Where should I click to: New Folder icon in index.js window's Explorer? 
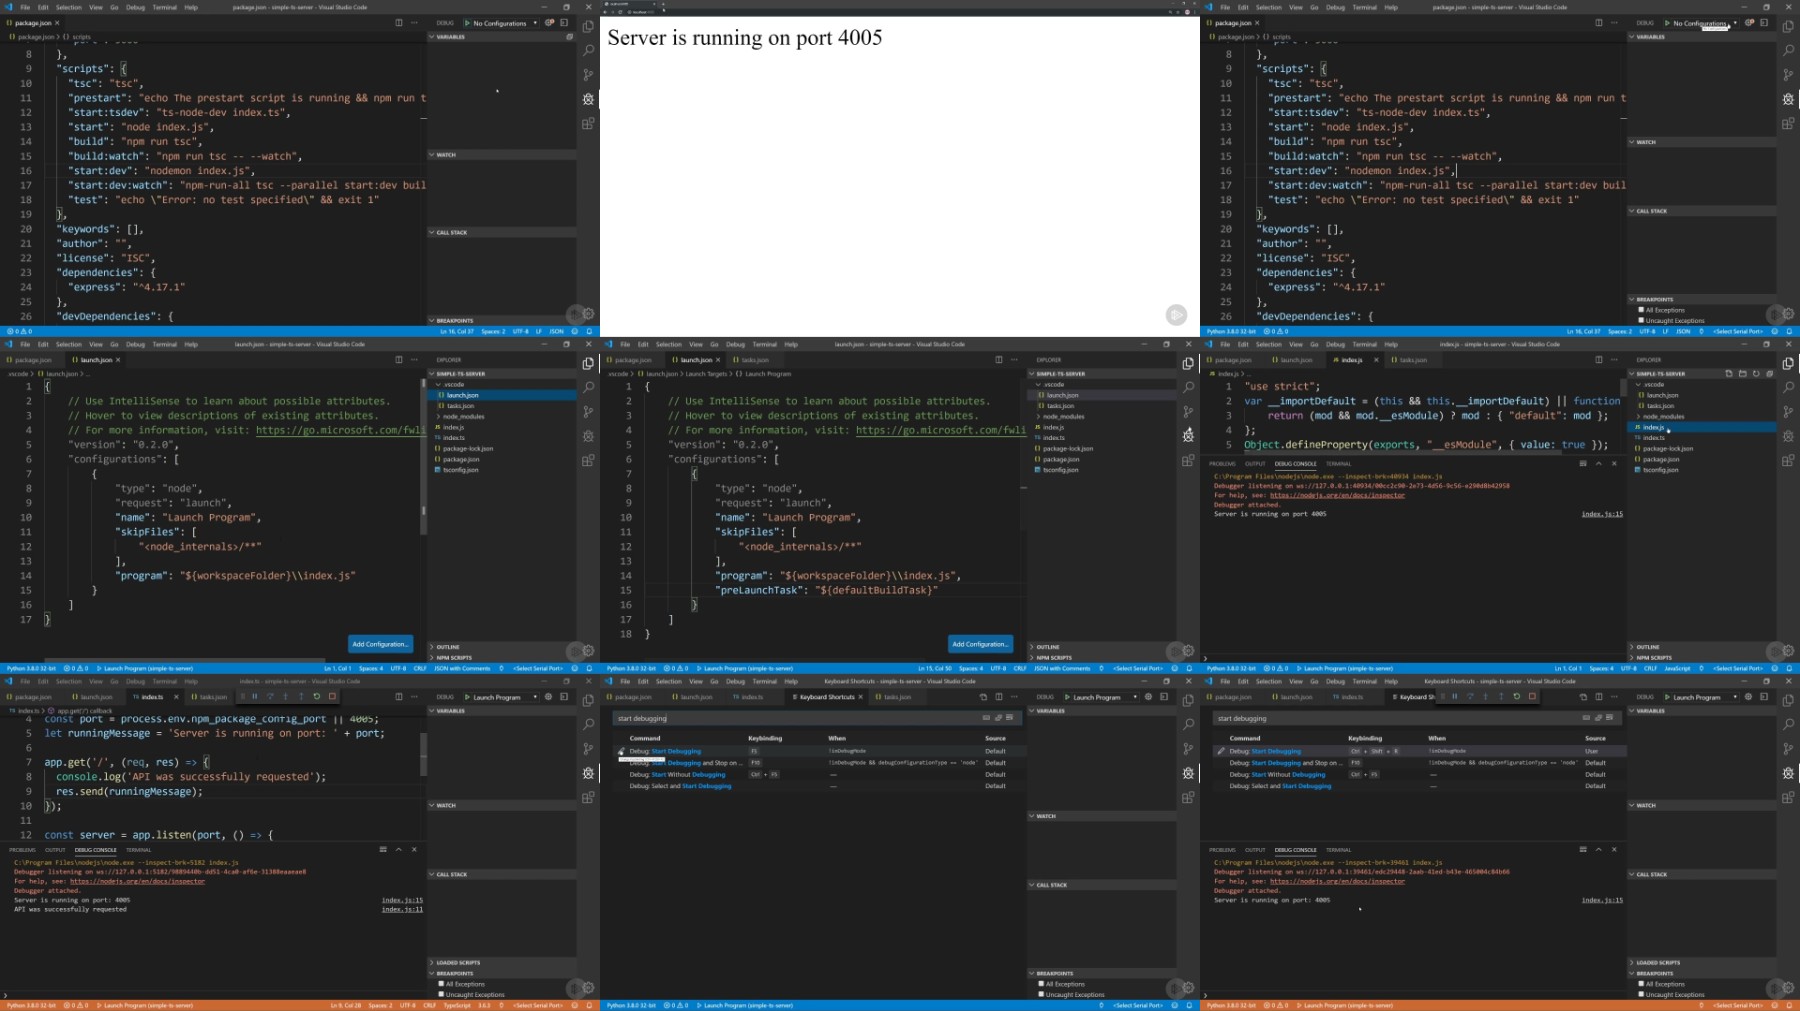[1742, 374]
